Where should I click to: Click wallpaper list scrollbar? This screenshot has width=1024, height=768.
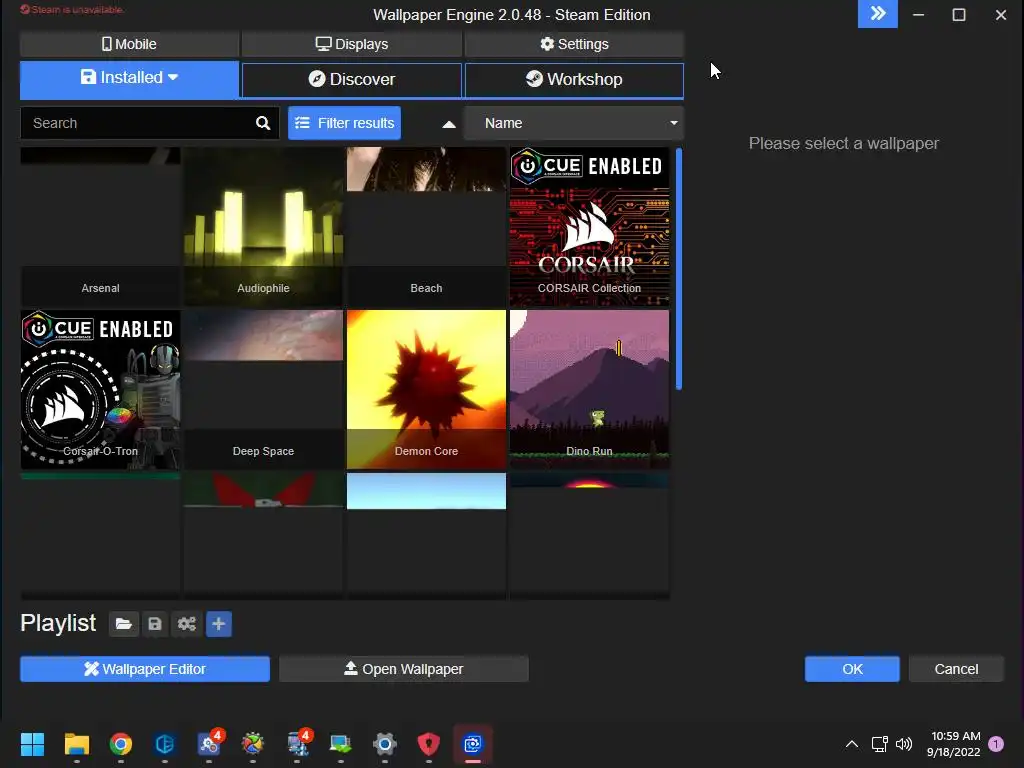(x=679, y=269)
